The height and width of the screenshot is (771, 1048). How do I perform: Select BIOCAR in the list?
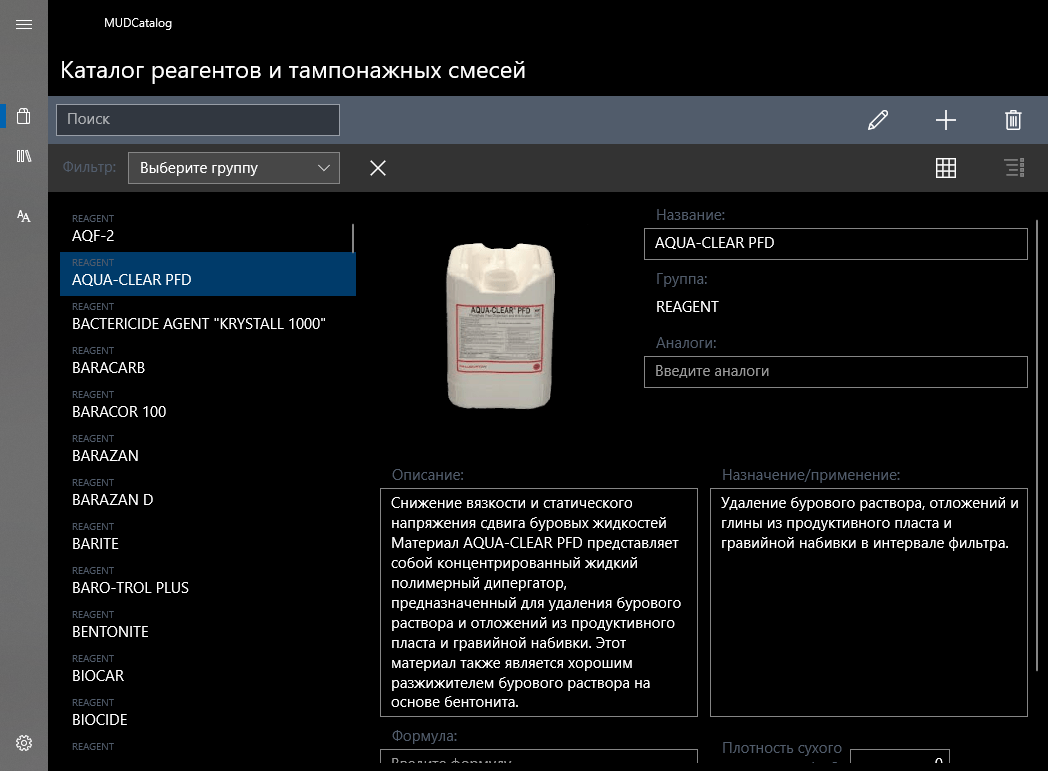tap(207, 671)
